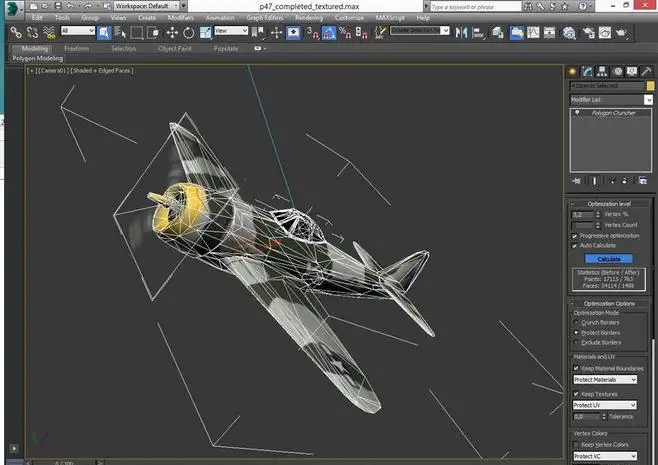This screenshot has height=465, width=658.
Task: Switch to the Display command panel
Action: coord(632,71)
